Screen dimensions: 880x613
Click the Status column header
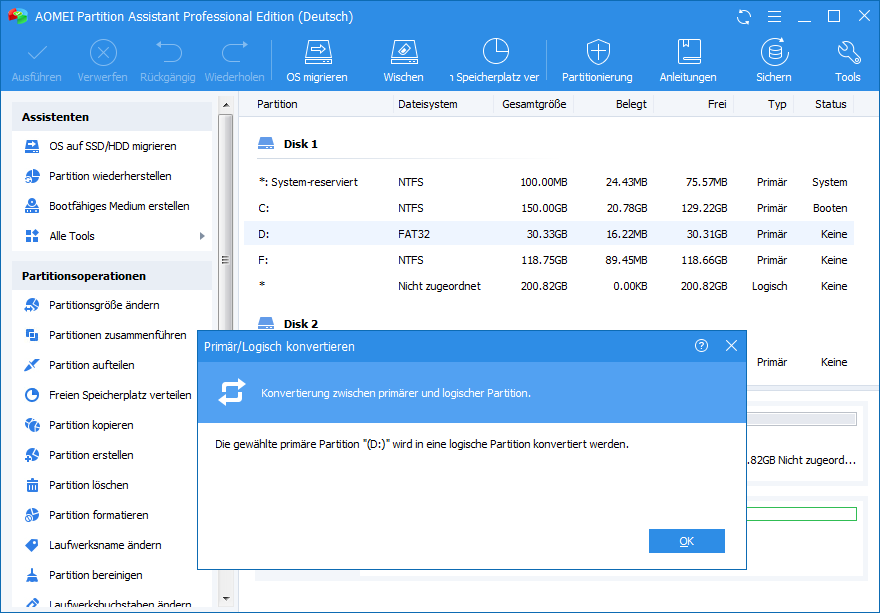831,104
